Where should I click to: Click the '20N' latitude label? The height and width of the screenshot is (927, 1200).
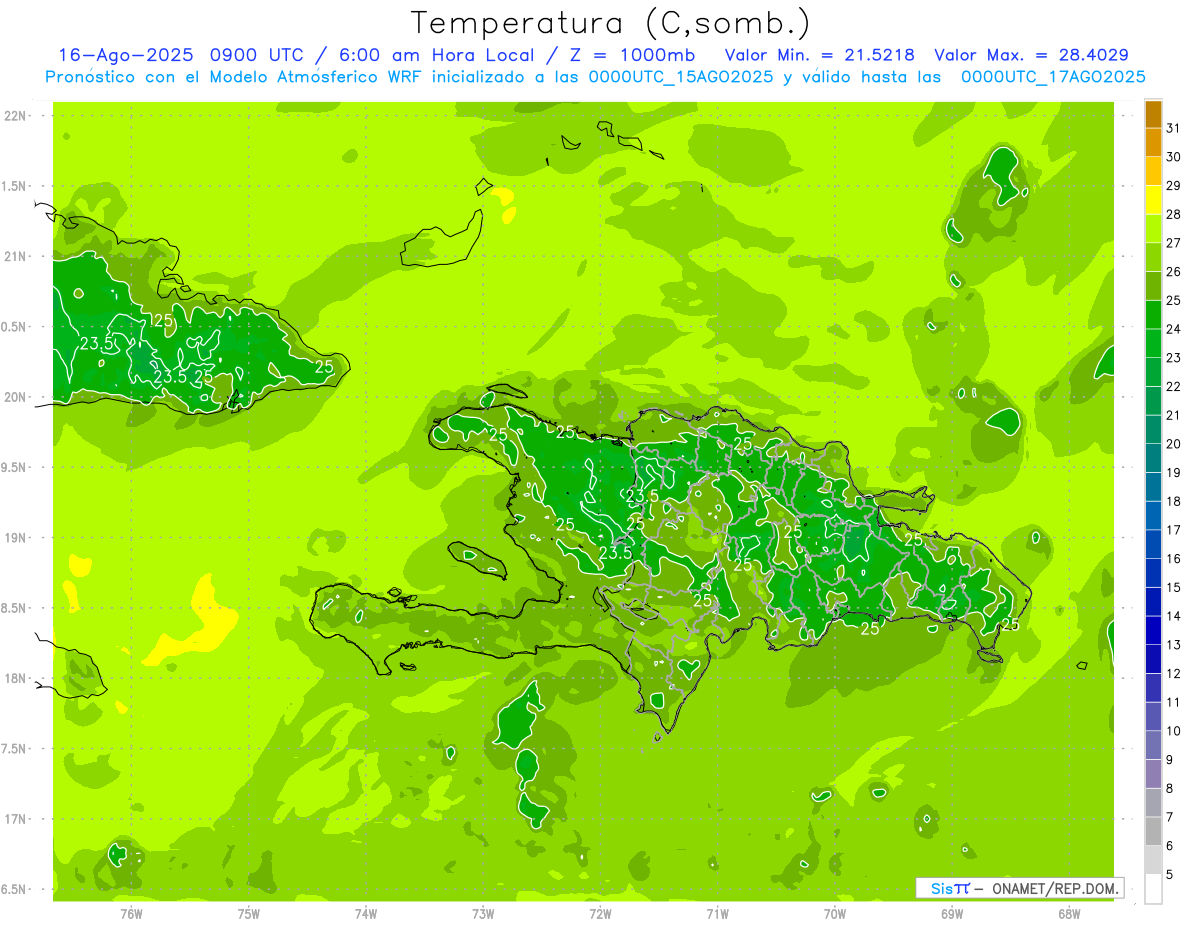coord(16,397)
